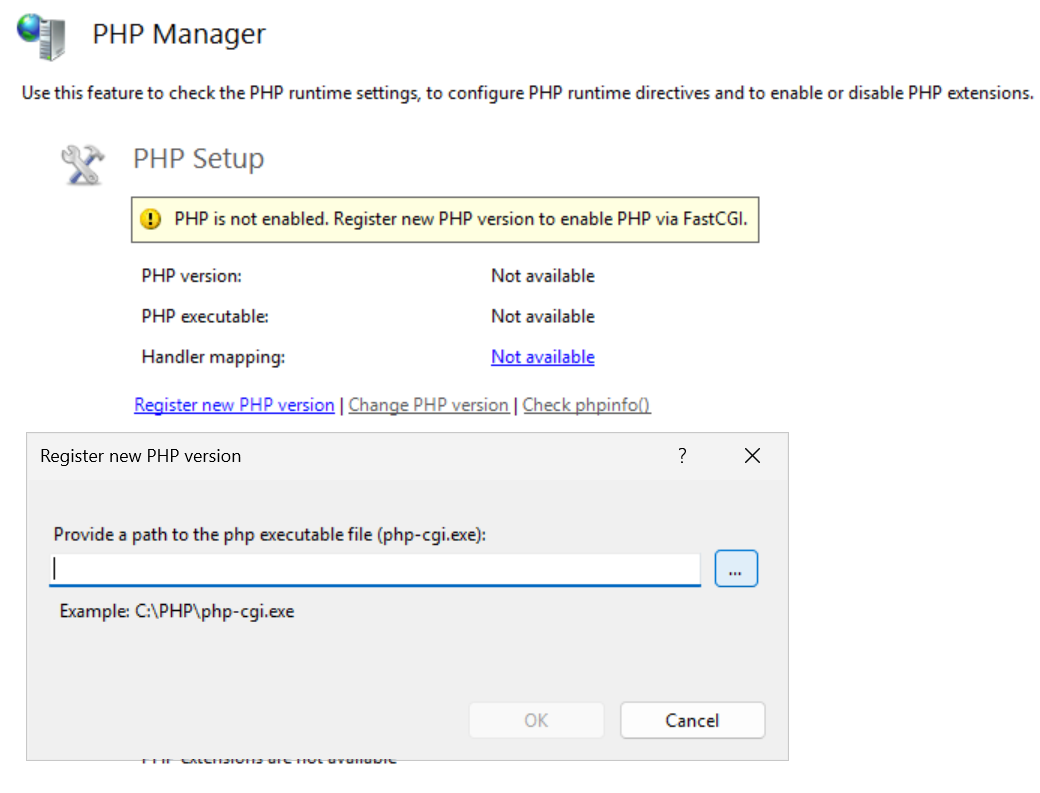Focus the php-cgi.exe path input field
This screenshot has height=793, width=1040.
(x=375, y=570)
